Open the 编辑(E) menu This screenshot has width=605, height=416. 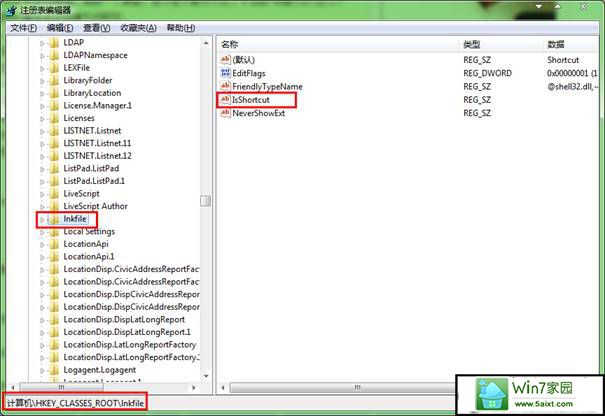(x=60, y=28)
